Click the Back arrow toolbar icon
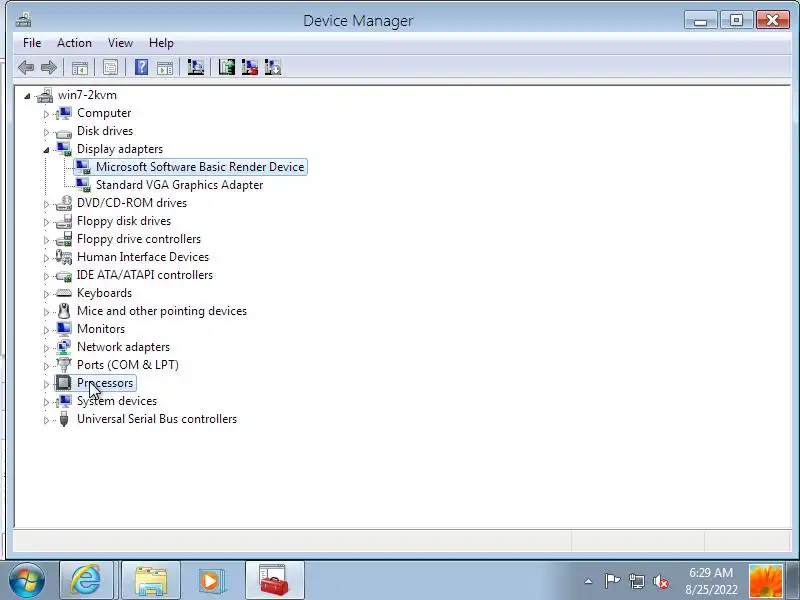 pos(26,67)
